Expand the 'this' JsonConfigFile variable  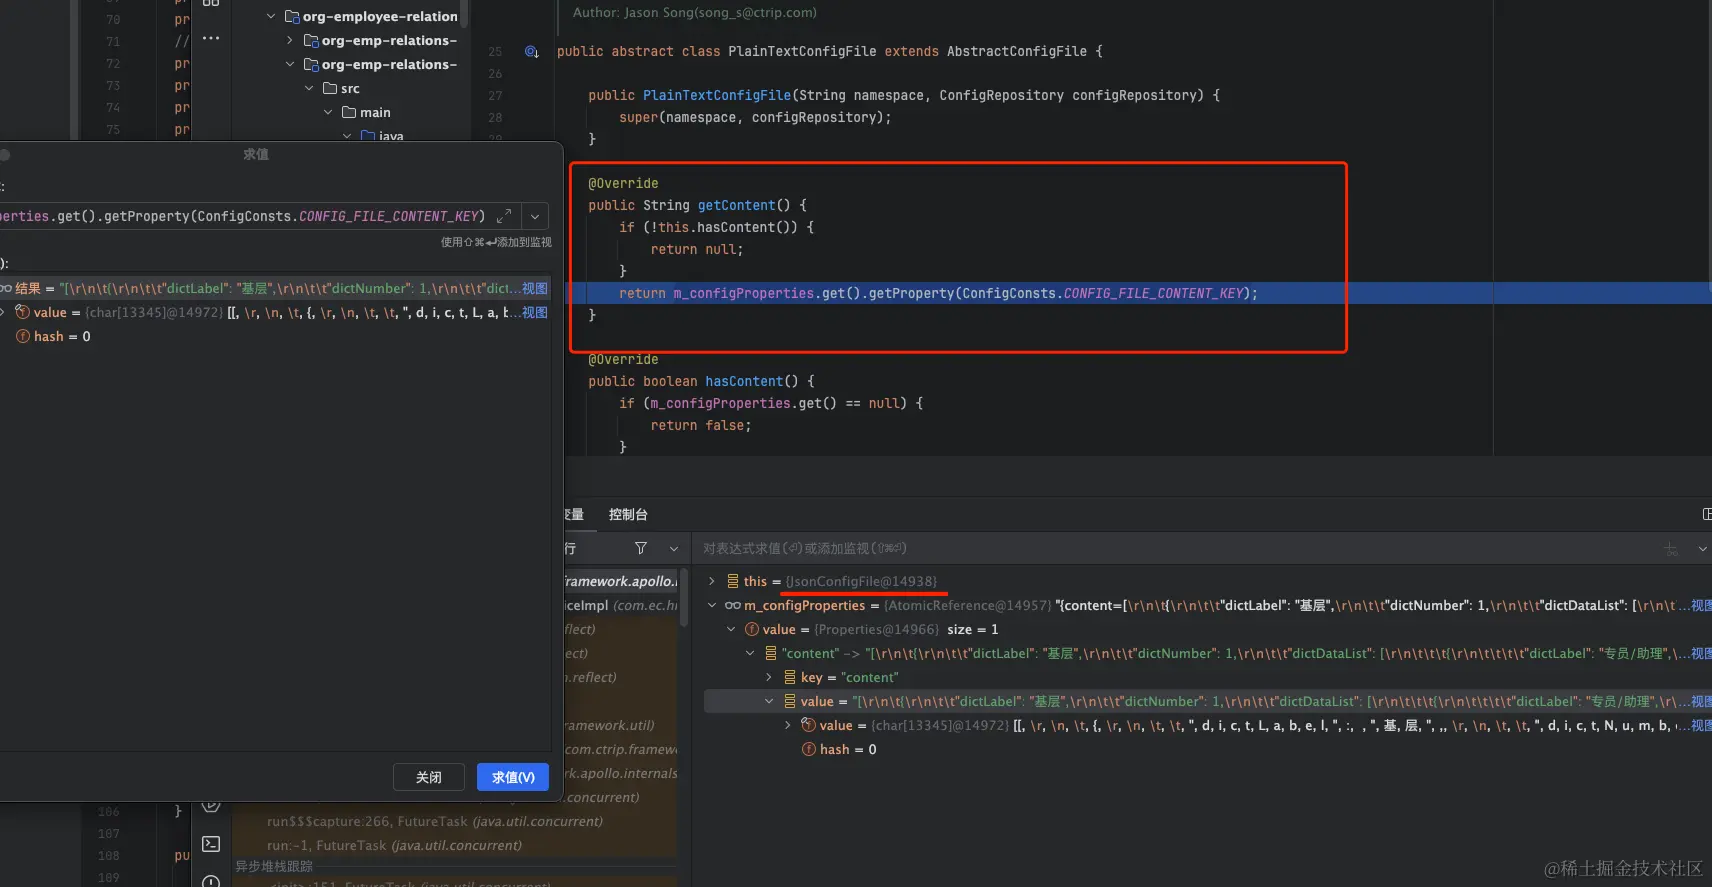coord(712,581)
